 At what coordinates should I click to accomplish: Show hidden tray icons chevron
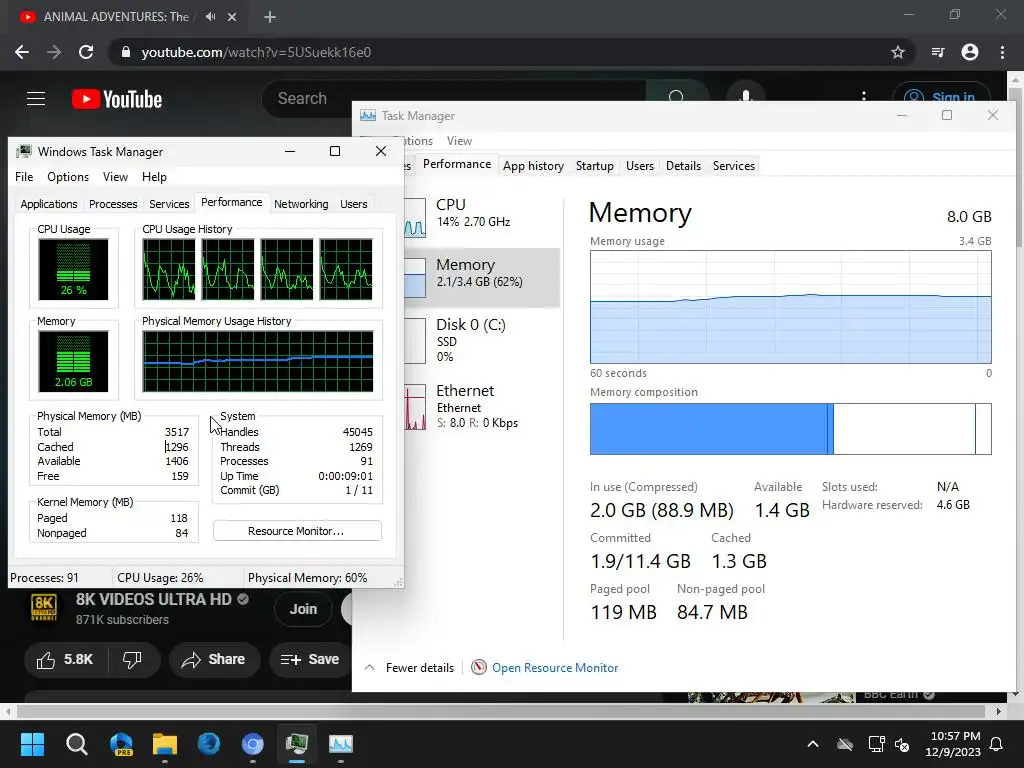[812, 744]
